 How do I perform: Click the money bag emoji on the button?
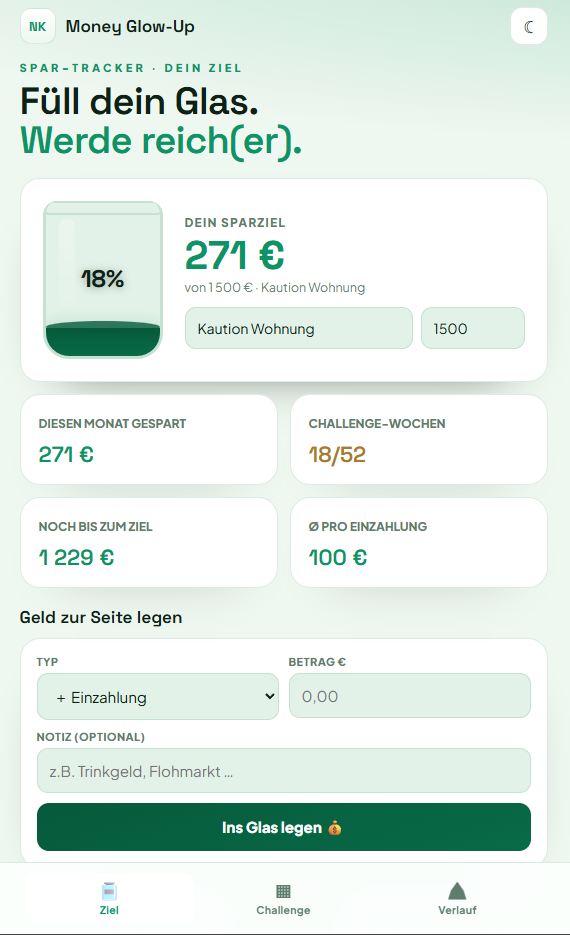(334, 828)
